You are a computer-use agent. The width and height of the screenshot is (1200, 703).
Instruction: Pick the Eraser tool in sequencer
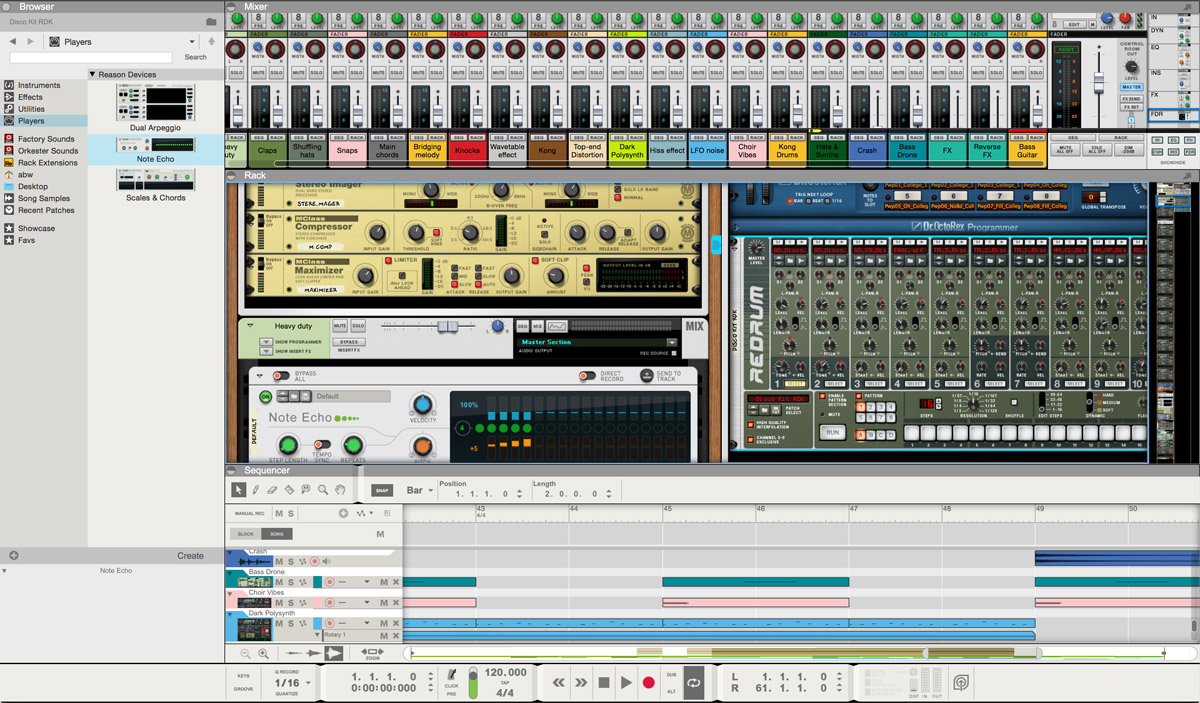pyautogui.click(x=272, y=490)
